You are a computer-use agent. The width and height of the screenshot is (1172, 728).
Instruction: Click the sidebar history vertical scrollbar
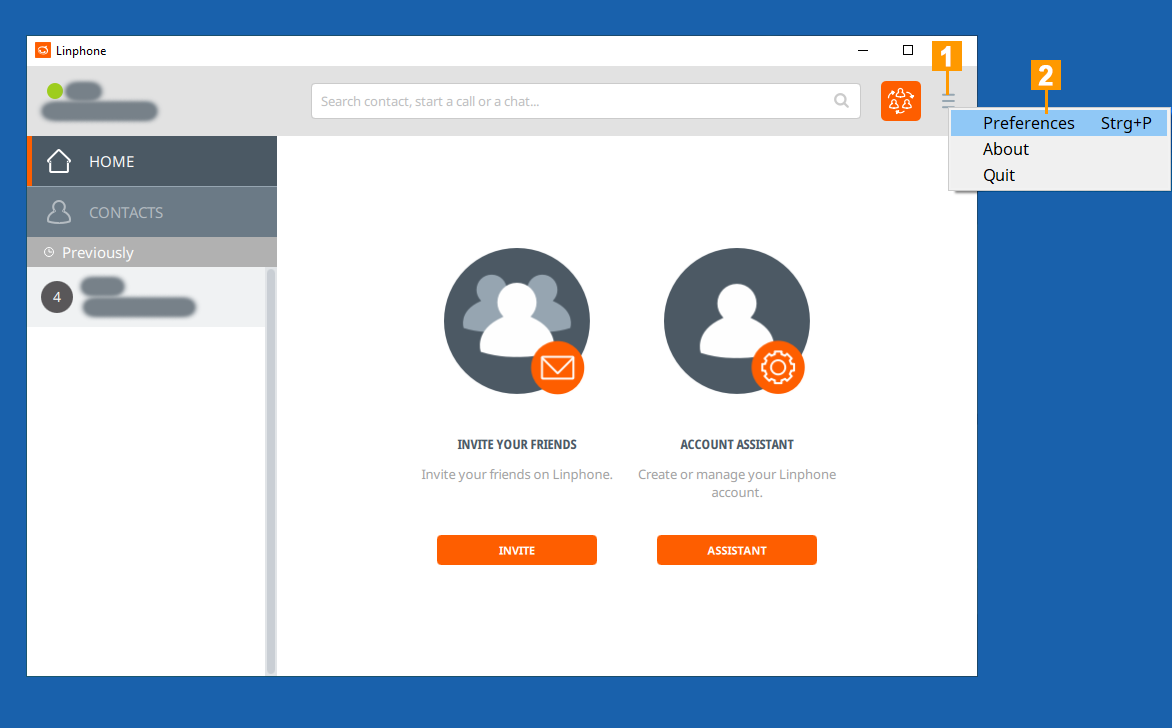coord(270,470)
